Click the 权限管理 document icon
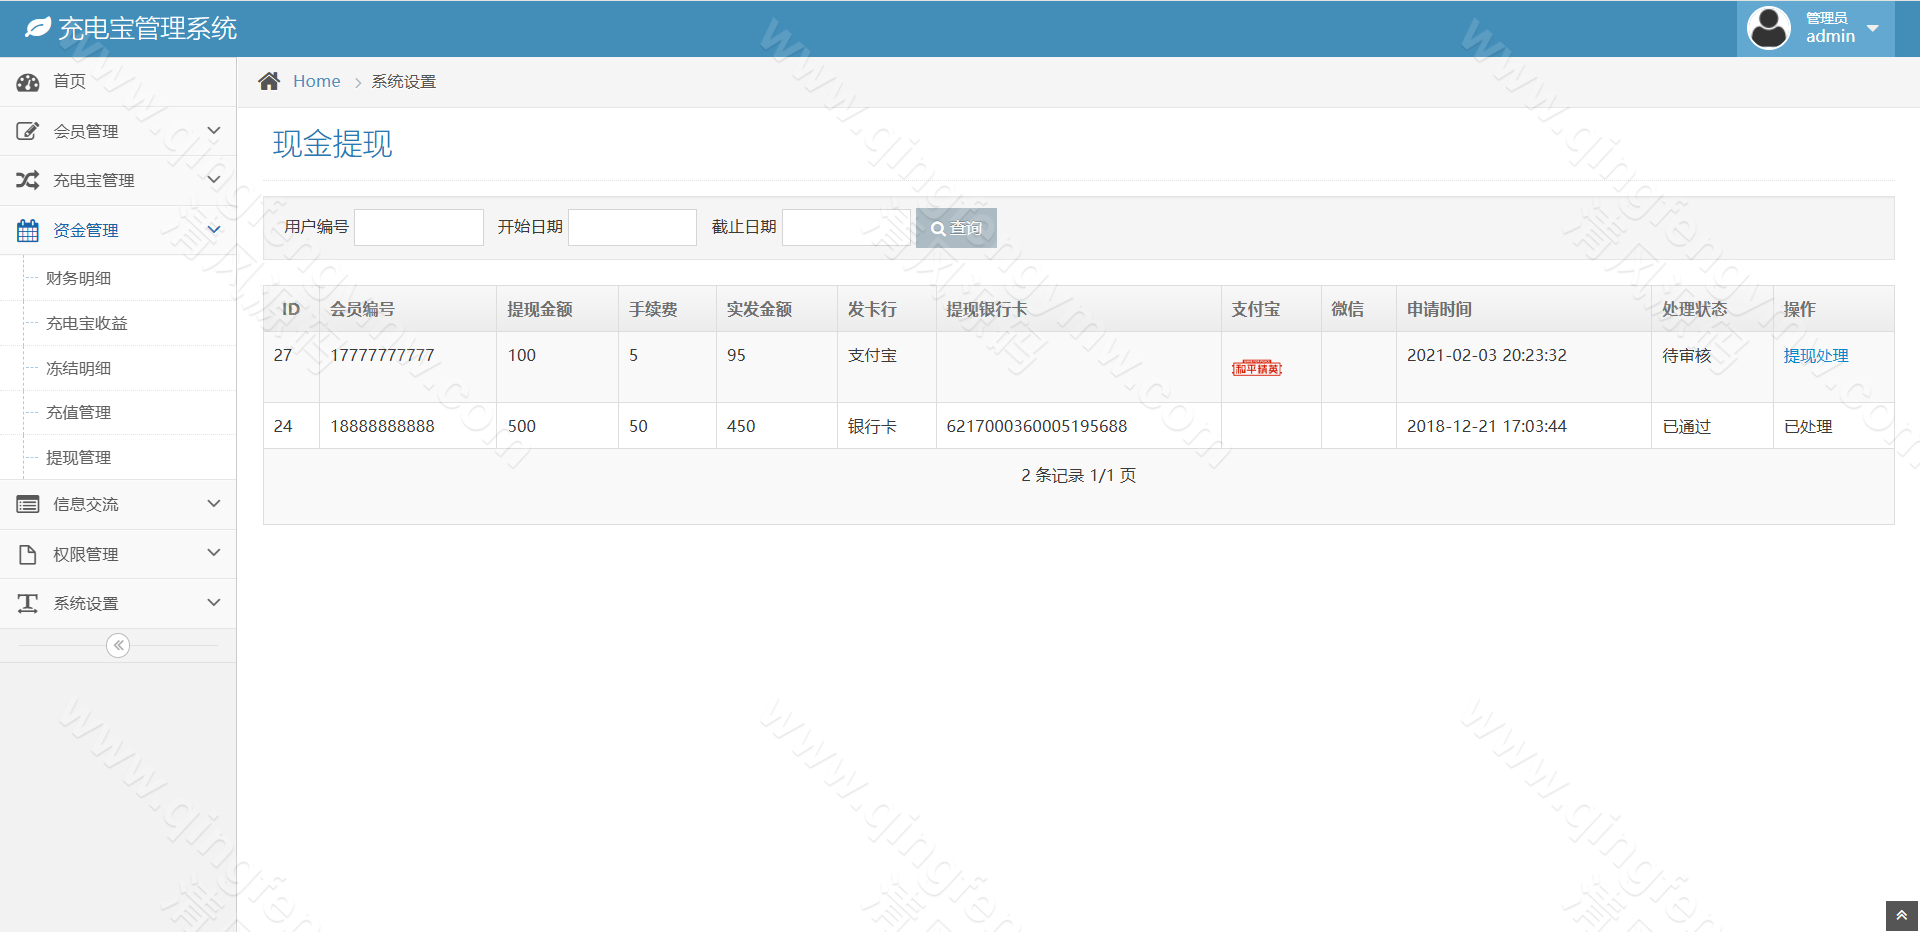 point(27,553)
